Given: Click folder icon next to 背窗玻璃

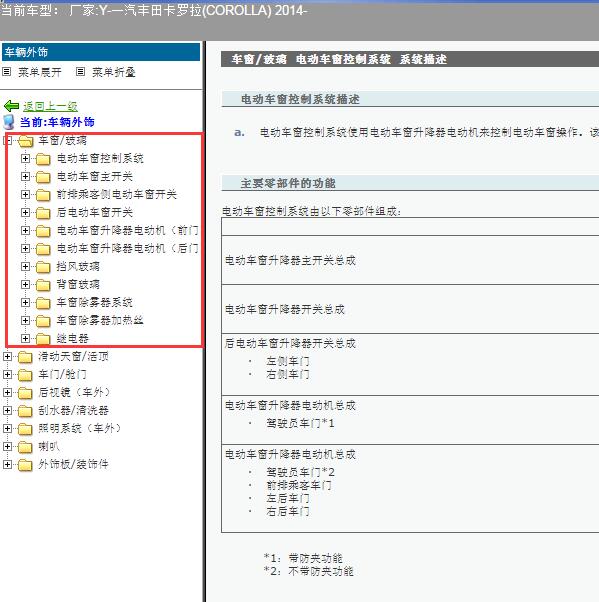Looking at the screenshot, I should 43,285.
